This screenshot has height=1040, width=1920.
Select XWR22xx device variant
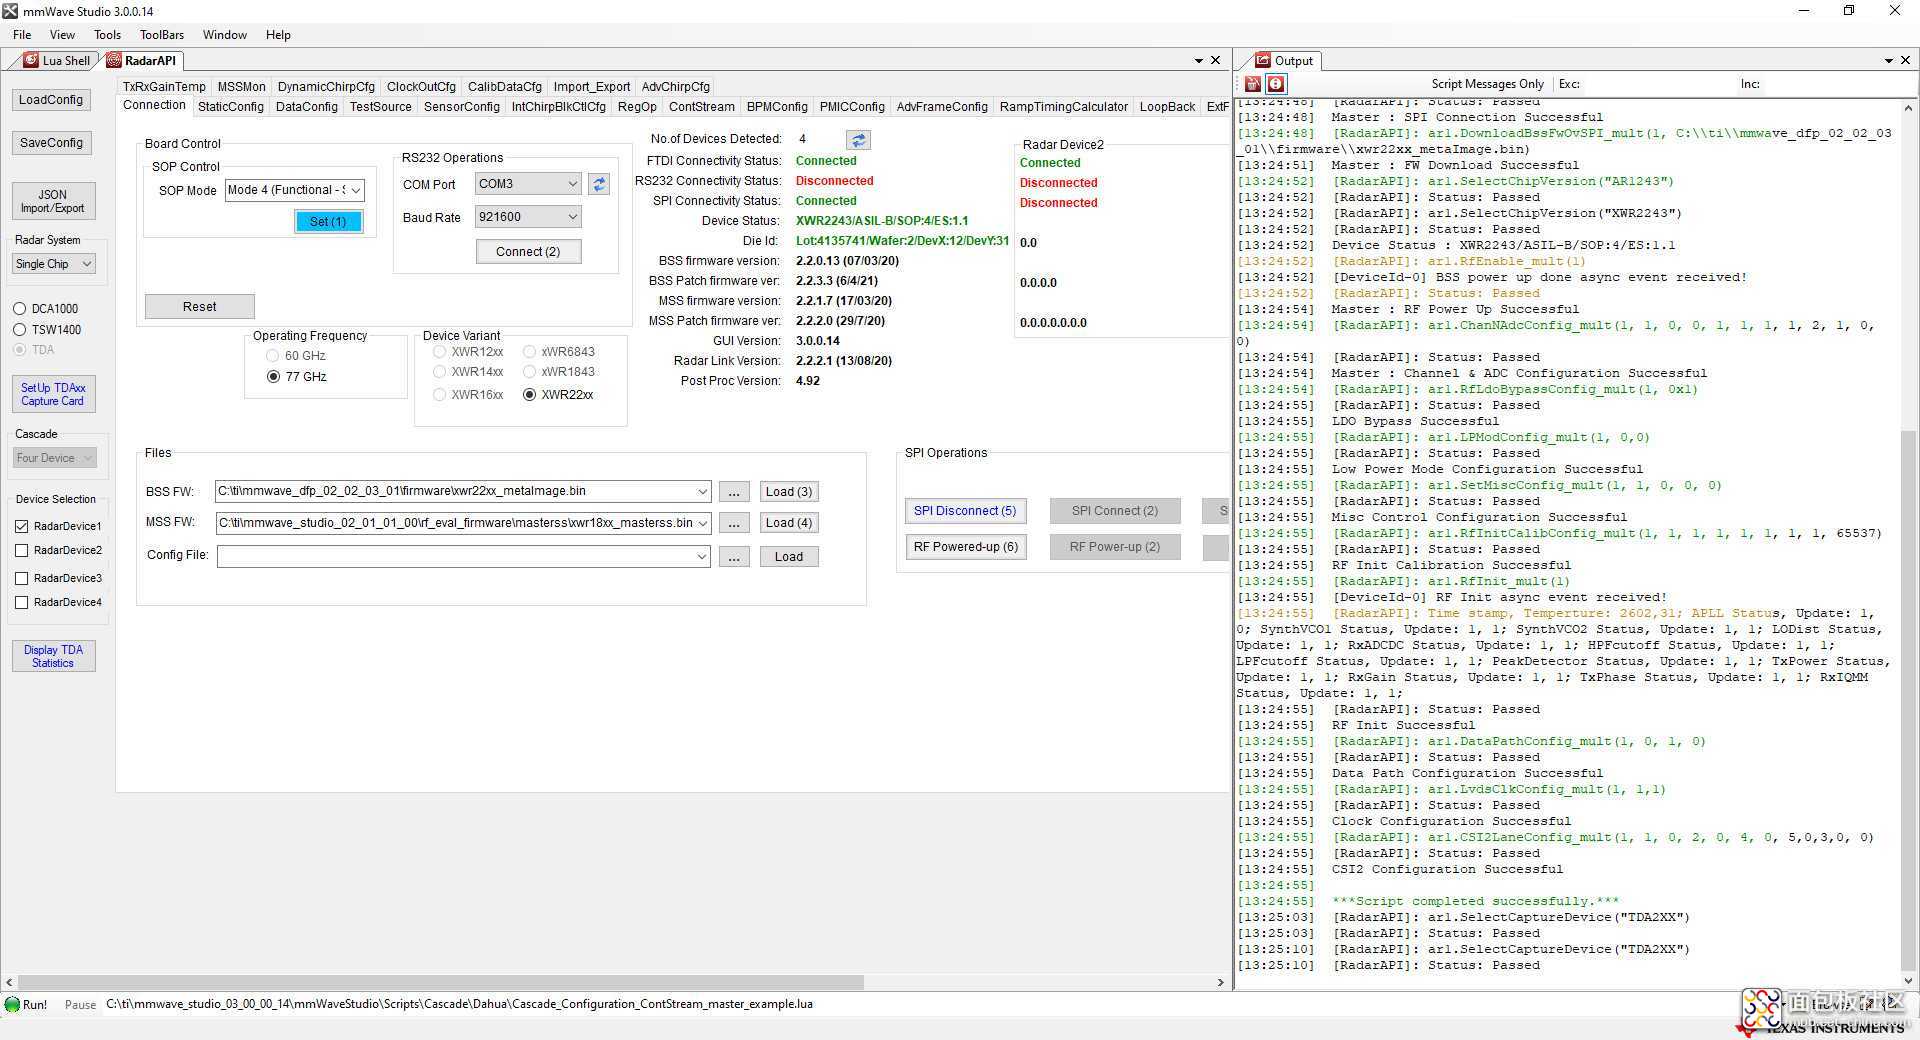point(530,395)
